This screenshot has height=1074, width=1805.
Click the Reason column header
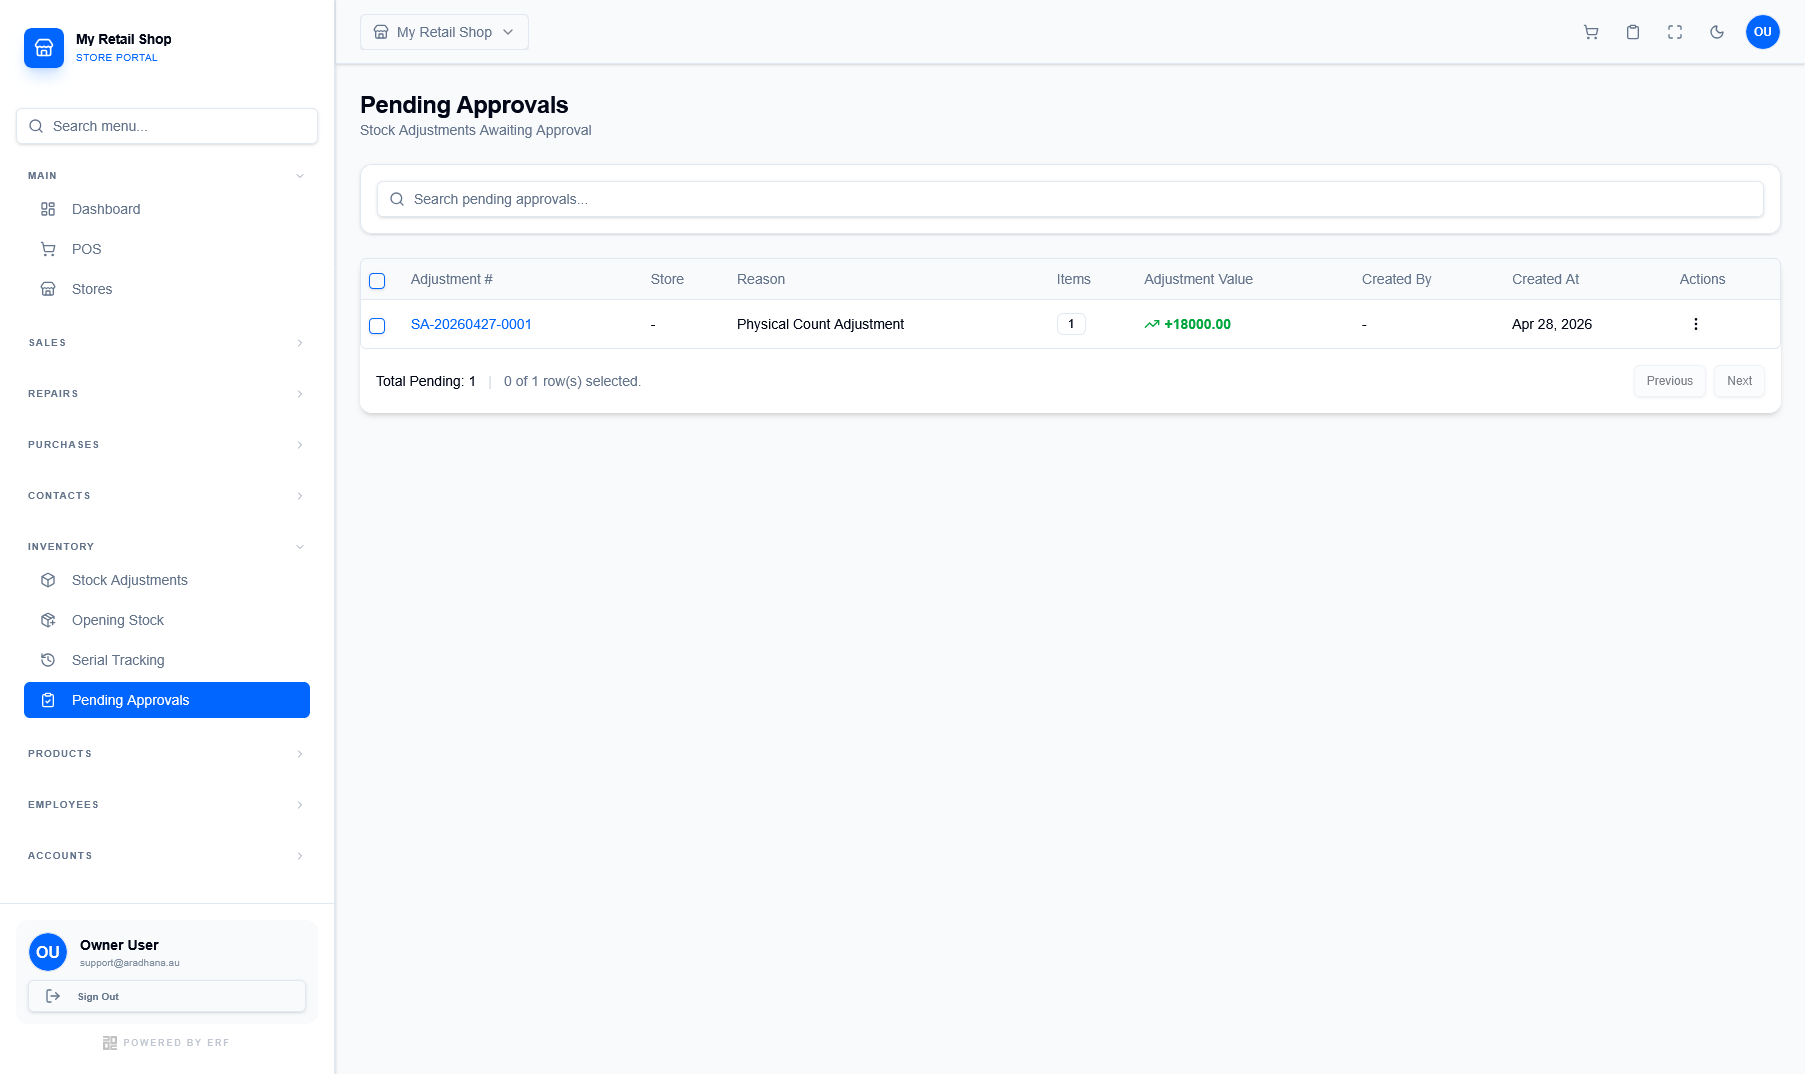point(761,279)
